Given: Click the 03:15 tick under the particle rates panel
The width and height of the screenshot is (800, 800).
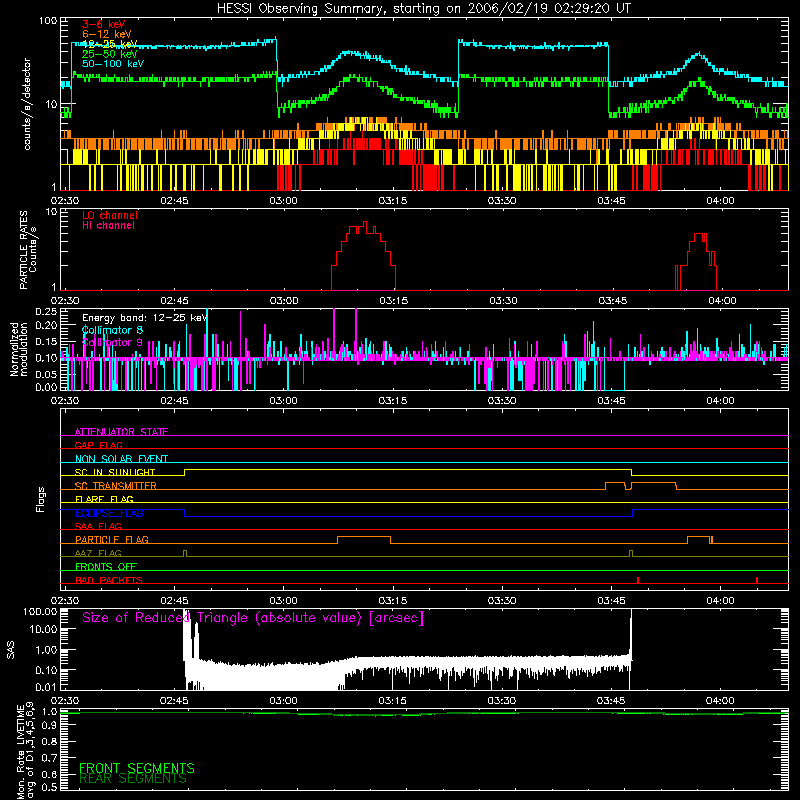Looking at the screenshot, I should tap(393, 301).
